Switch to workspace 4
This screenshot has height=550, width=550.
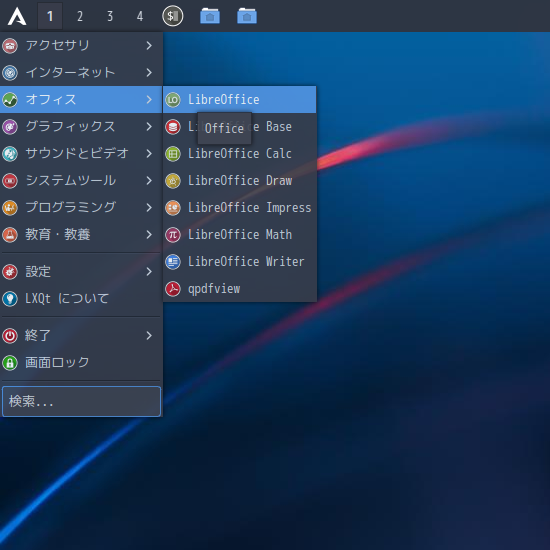(140, 16)
